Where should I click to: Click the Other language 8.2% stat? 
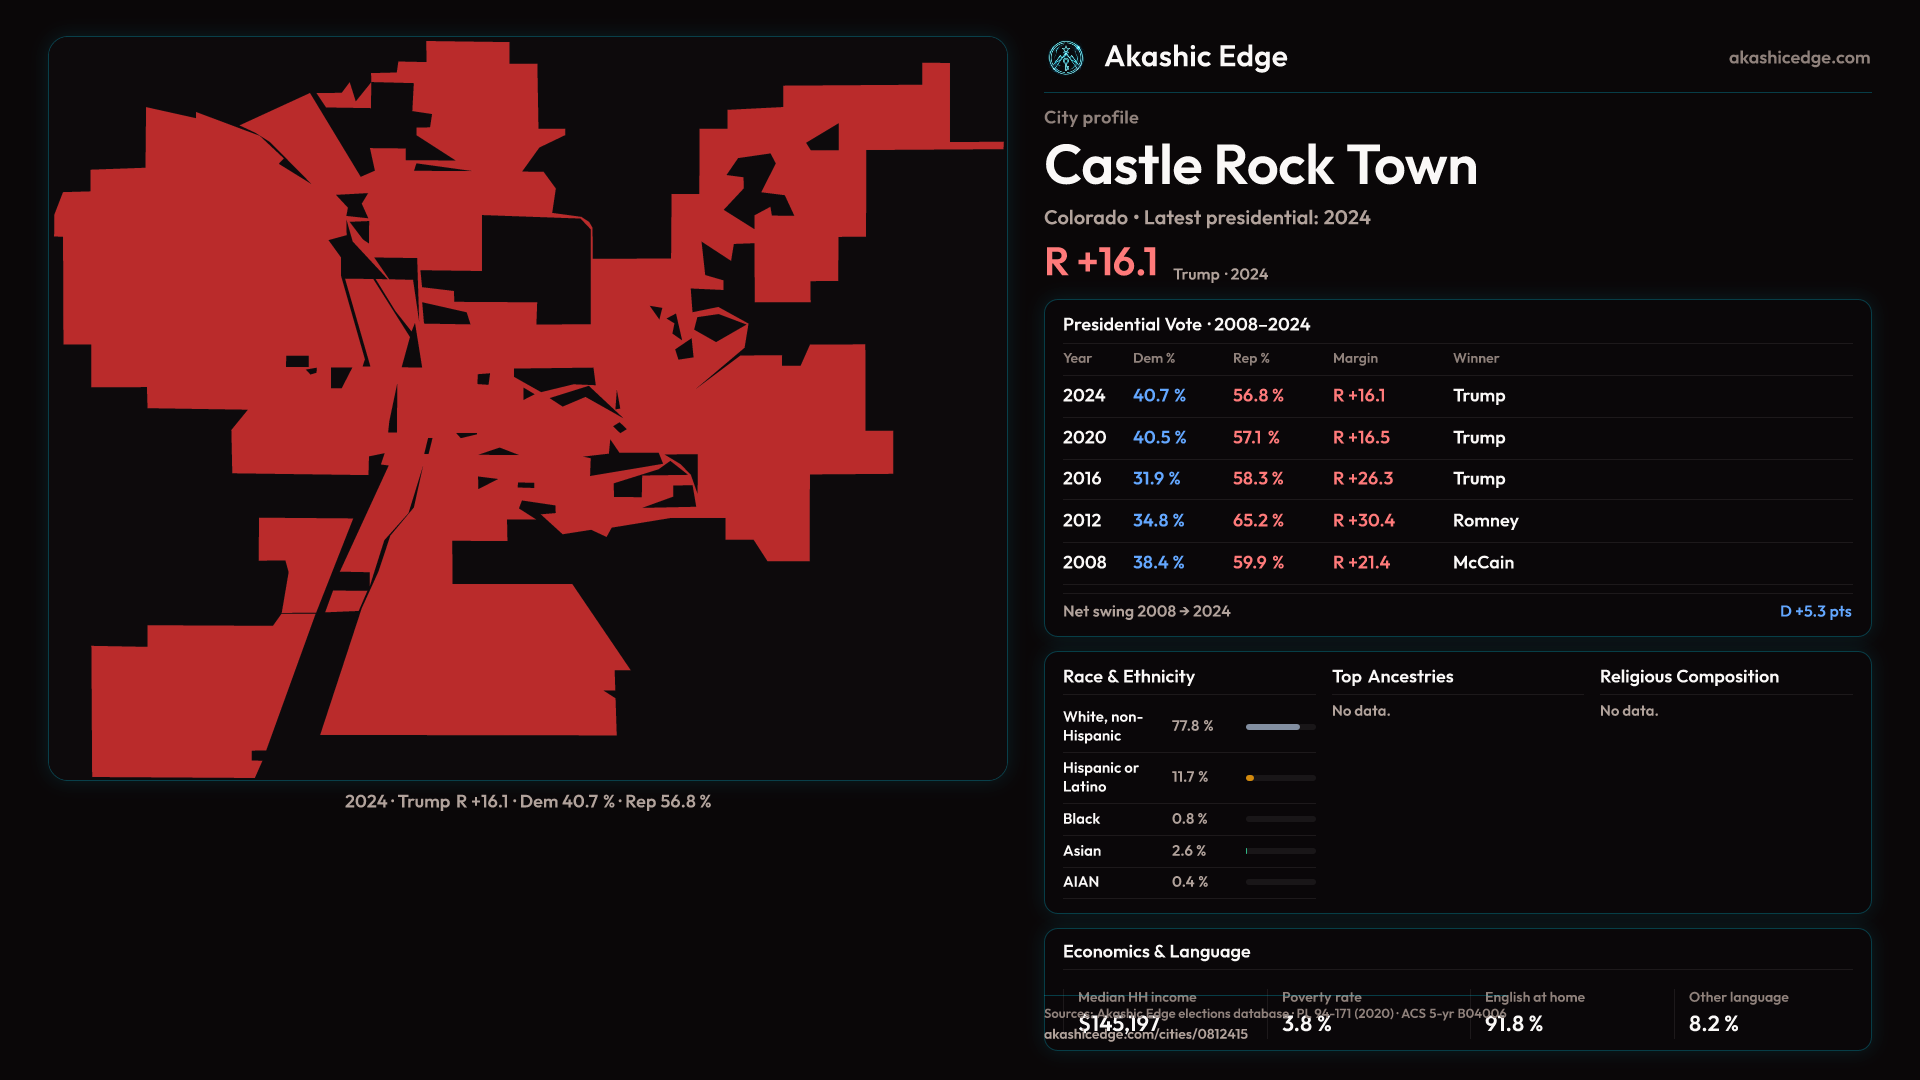coord(1713,1024)
